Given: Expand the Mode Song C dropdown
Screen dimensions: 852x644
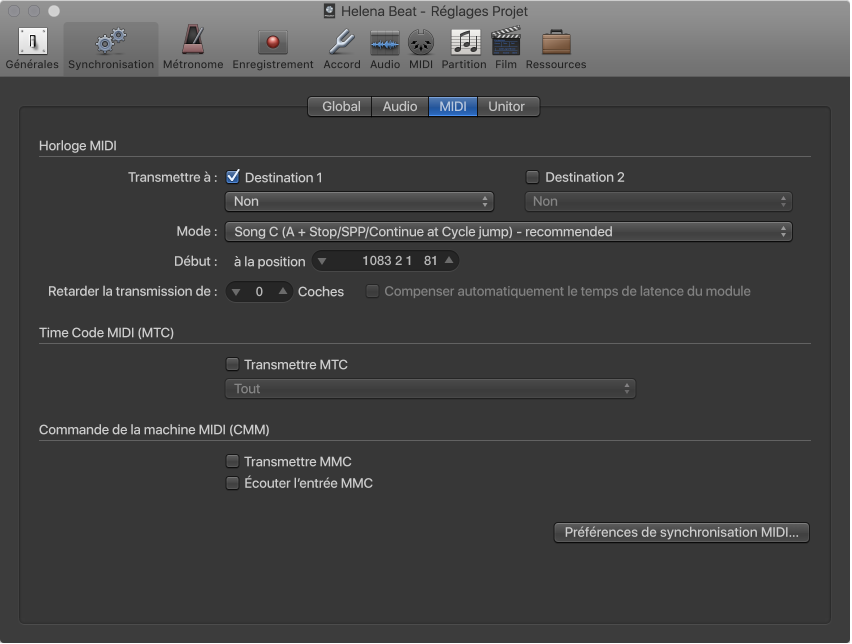Looking at the screenshot, I should point(509,231).
